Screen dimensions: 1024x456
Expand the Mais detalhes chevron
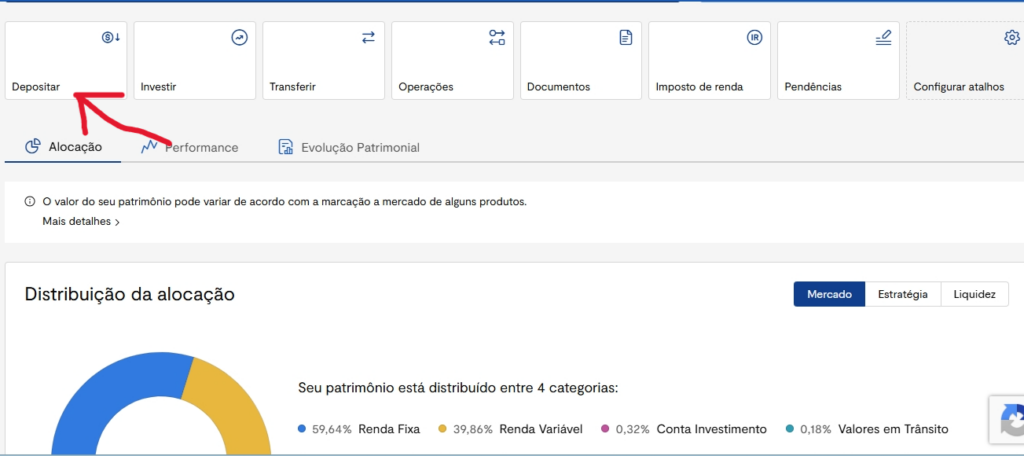(117, 222)
